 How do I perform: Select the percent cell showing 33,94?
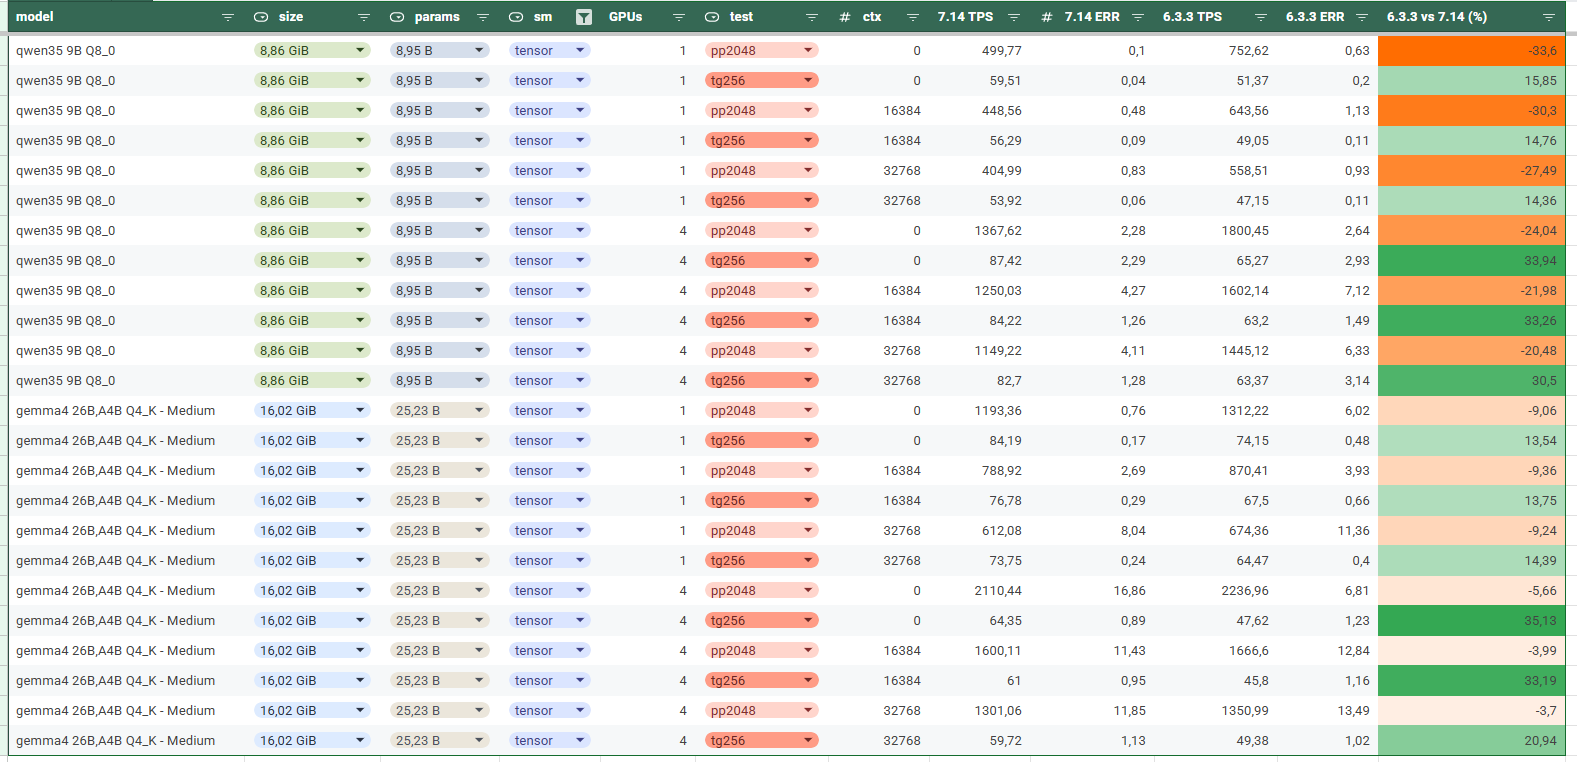1471,260
